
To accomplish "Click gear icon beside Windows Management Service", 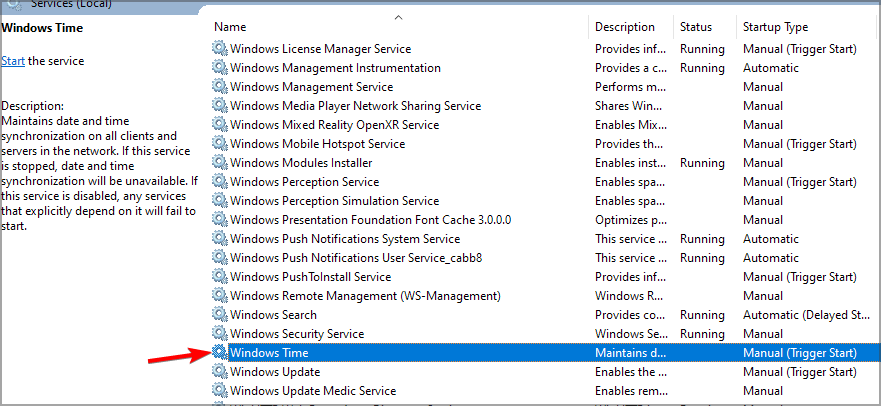I will pos(219,87).
